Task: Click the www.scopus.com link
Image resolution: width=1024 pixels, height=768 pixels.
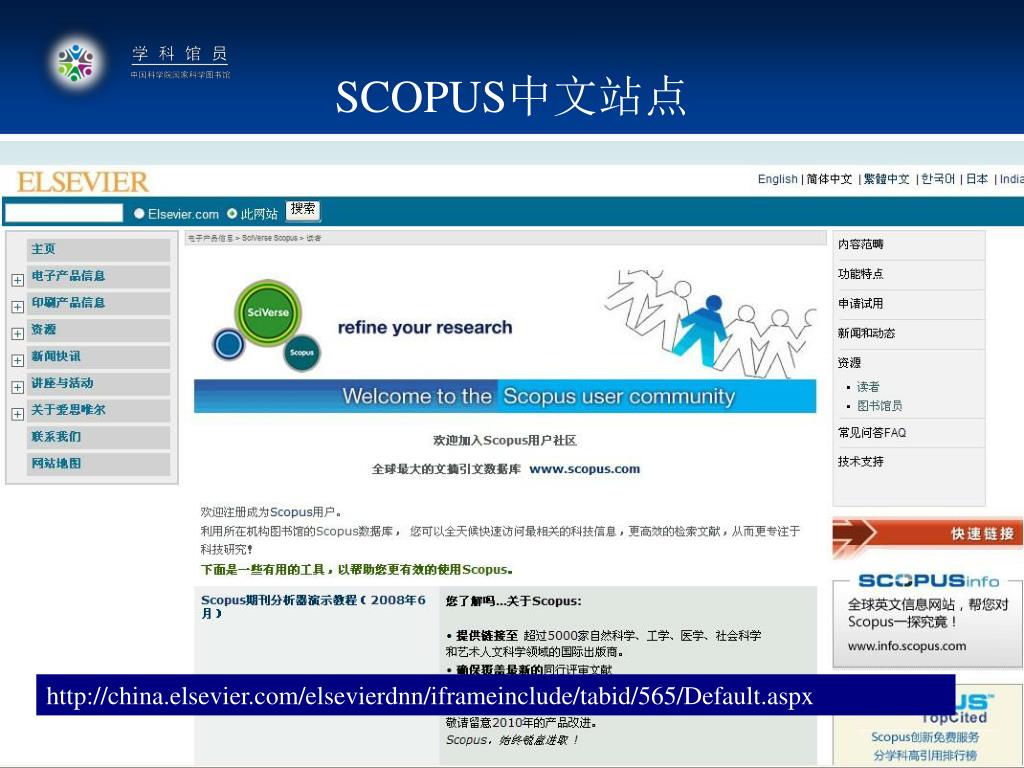Action: tap(584, 469)
